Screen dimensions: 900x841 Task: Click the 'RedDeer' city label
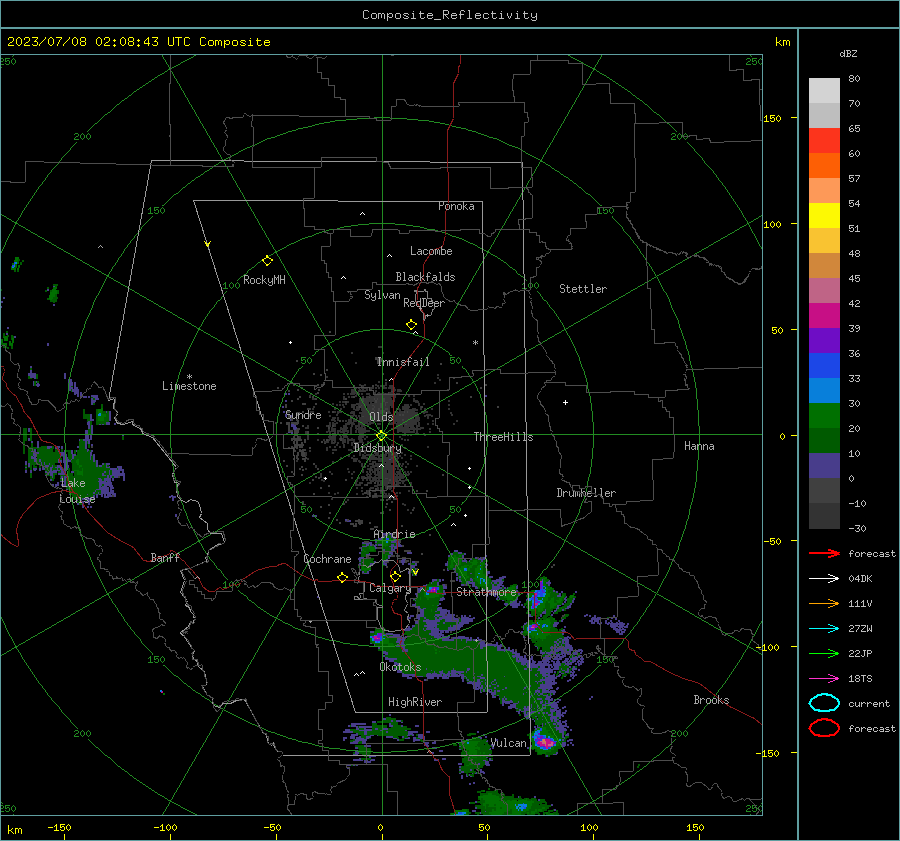pos(424,303)
